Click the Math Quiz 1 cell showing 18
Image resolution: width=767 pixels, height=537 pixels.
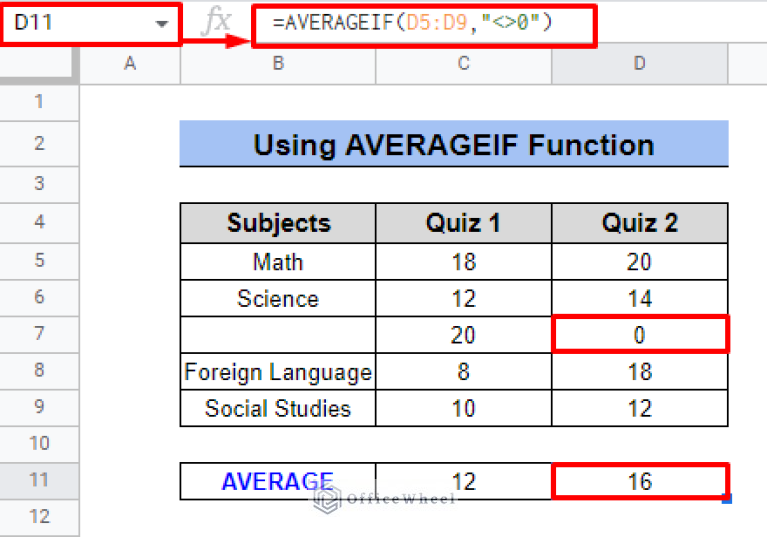click(x=463, y=262)
